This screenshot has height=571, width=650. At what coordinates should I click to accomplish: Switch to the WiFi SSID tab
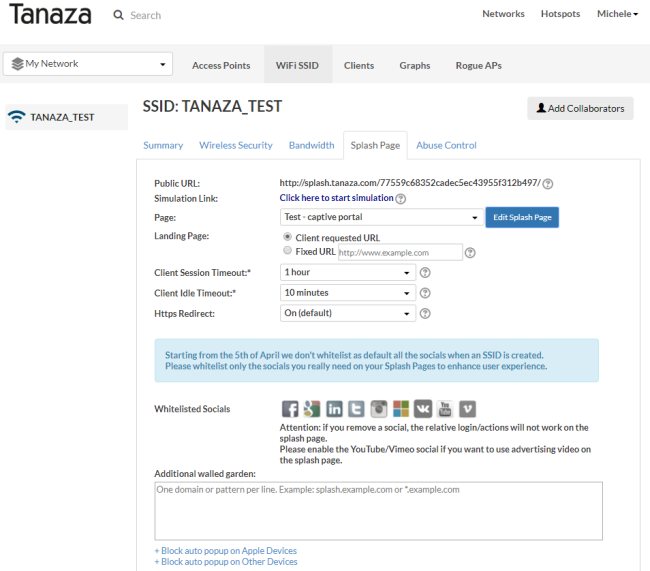[297, 66]
